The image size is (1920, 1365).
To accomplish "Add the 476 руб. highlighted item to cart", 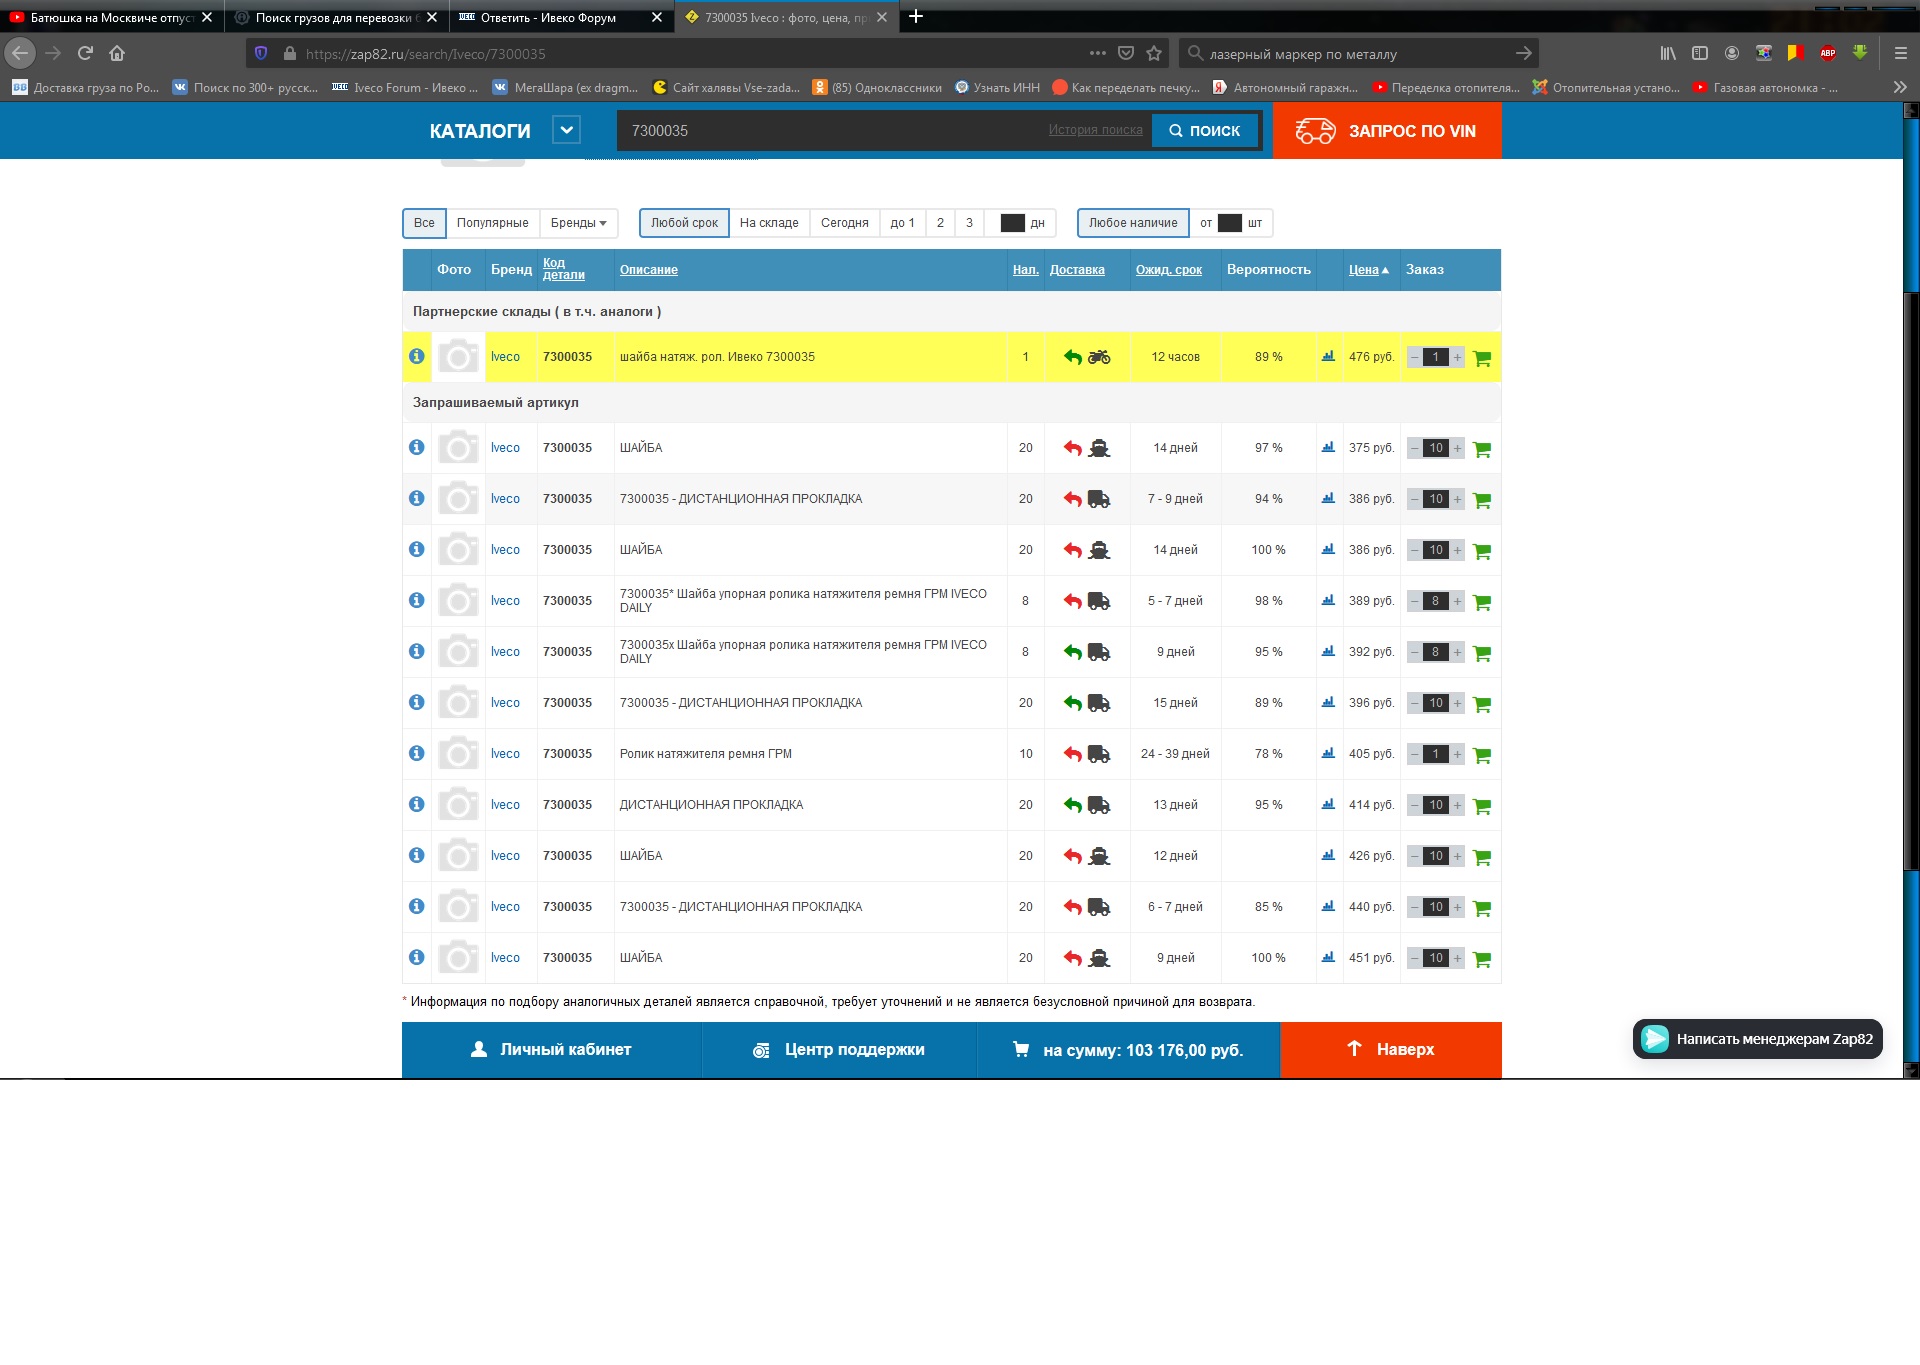I will click(x=1482, y=358).
